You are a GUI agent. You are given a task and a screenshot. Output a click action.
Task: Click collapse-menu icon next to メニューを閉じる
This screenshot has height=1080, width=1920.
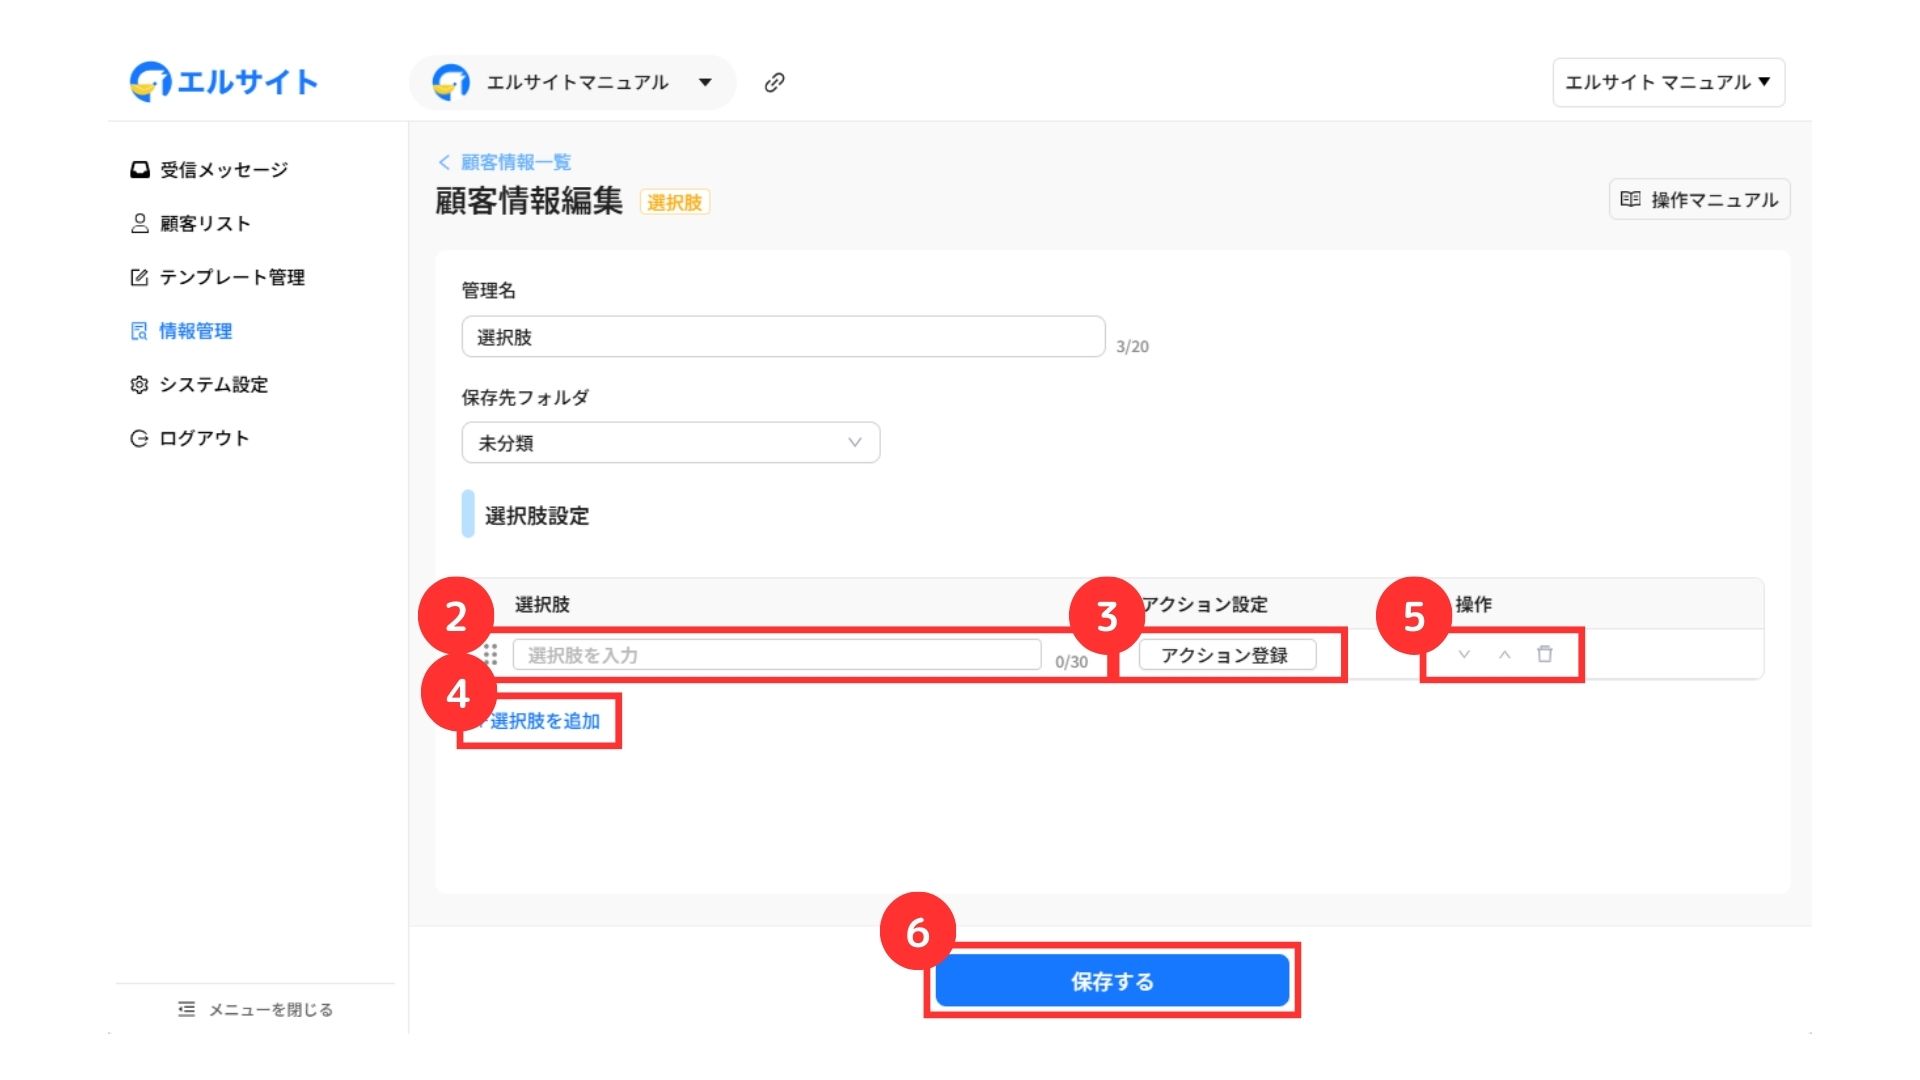tap(186, 1009)
